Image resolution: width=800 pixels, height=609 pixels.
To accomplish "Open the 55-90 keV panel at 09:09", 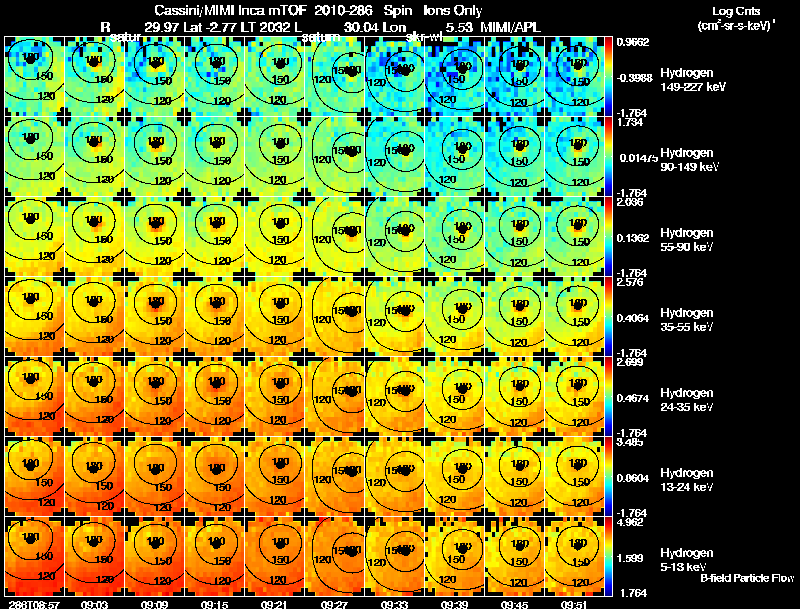I will (x=155, y=237).
